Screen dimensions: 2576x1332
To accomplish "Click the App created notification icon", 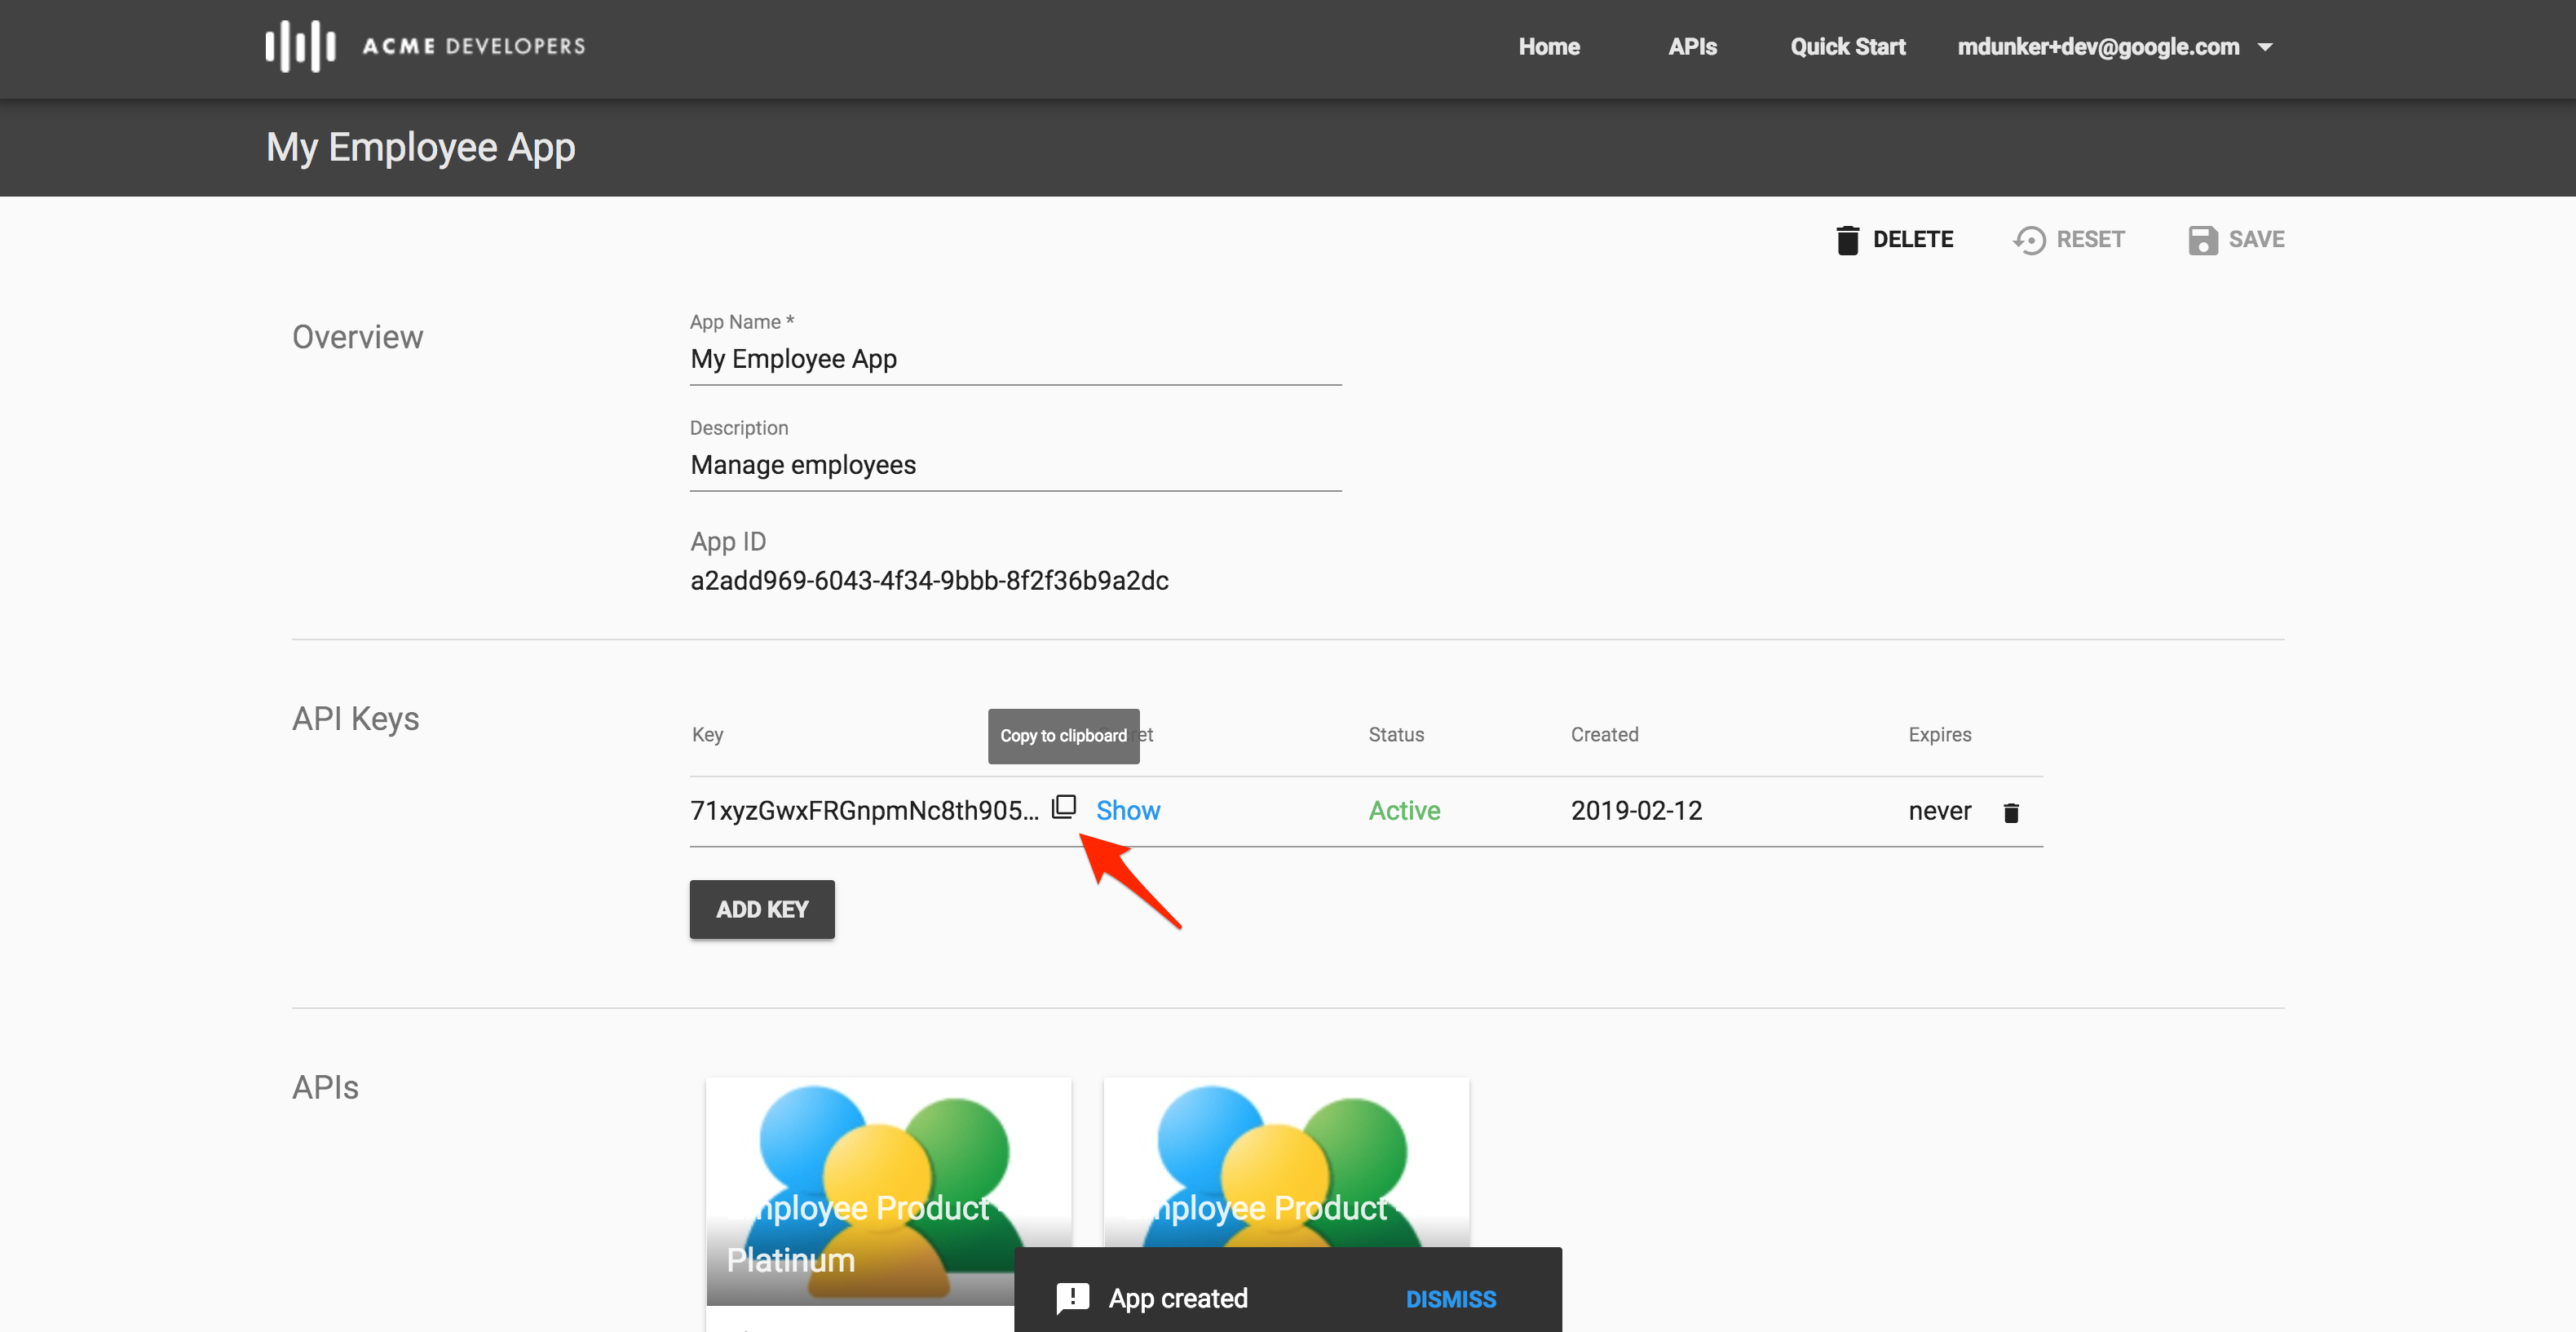I will click(x=1073, y=1298).
